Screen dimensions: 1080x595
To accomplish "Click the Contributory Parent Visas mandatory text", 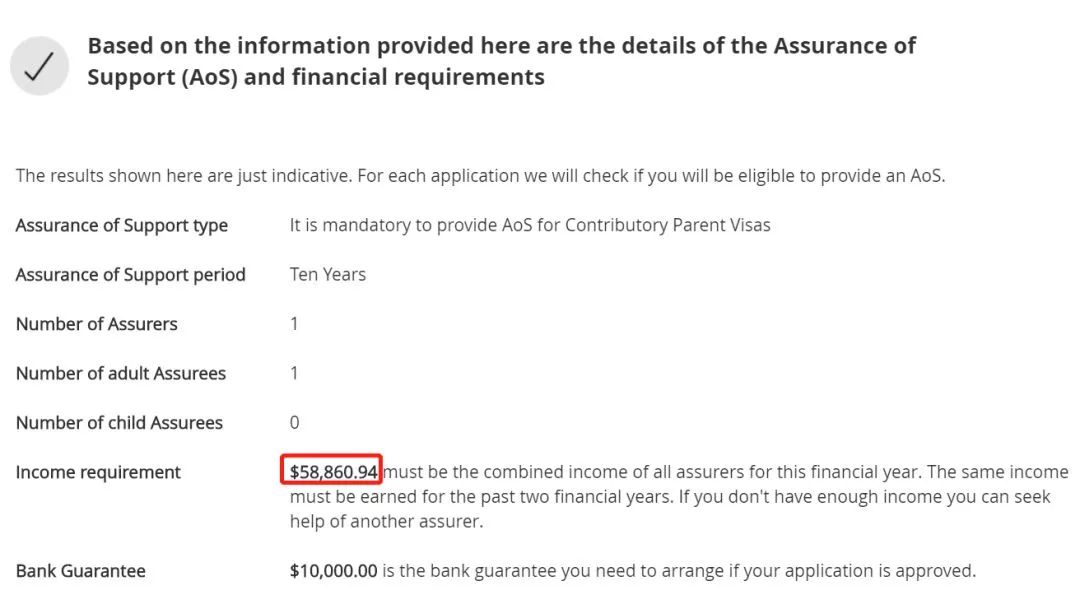I will click(530, 225).
